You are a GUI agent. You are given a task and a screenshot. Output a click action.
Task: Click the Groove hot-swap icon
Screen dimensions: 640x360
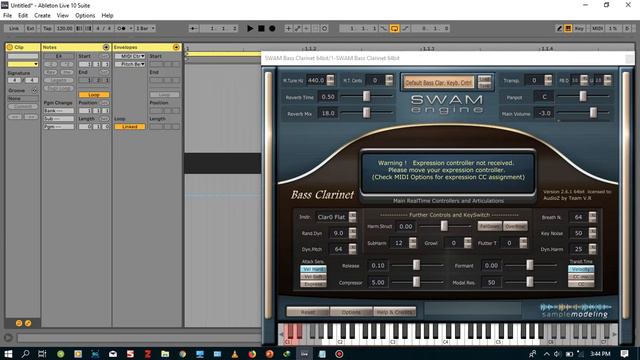click(34, 91)
